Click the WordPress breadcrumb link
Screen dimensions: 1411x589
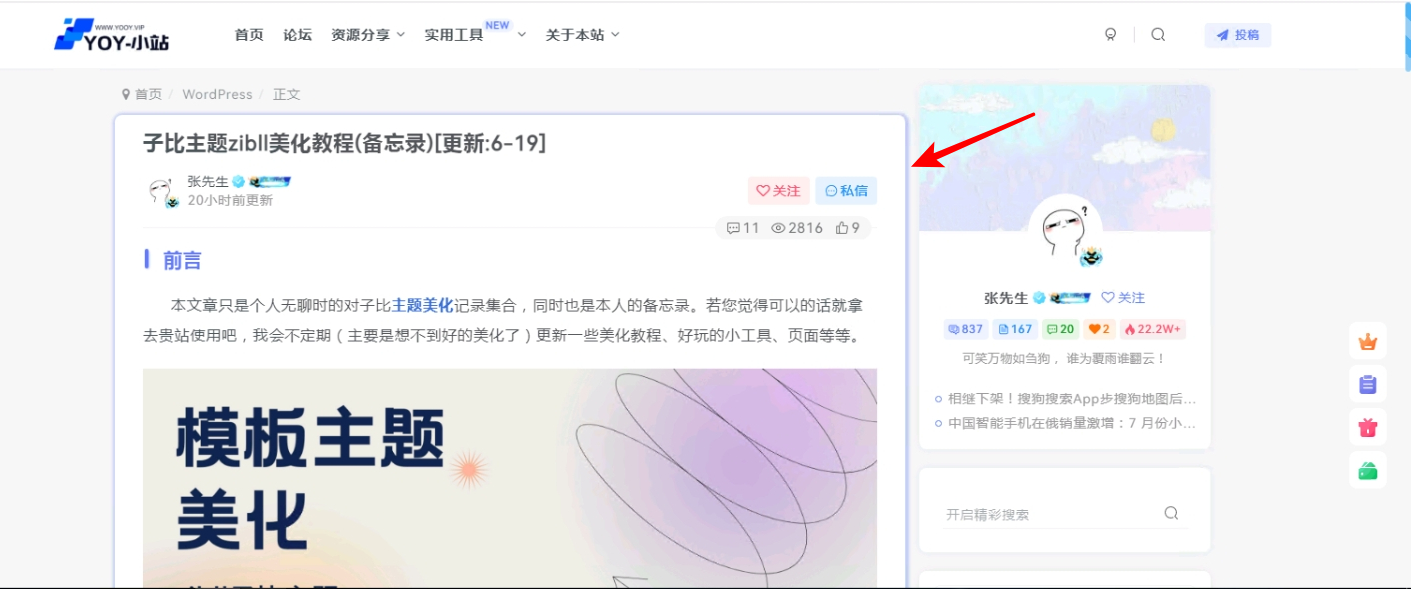coord(217,93)
